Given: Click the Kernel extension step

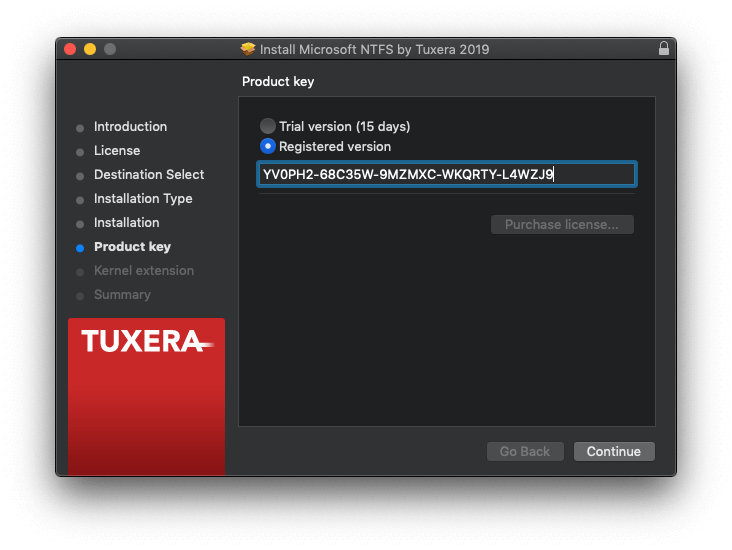Looking at the screenshot, I should [144, 271].
